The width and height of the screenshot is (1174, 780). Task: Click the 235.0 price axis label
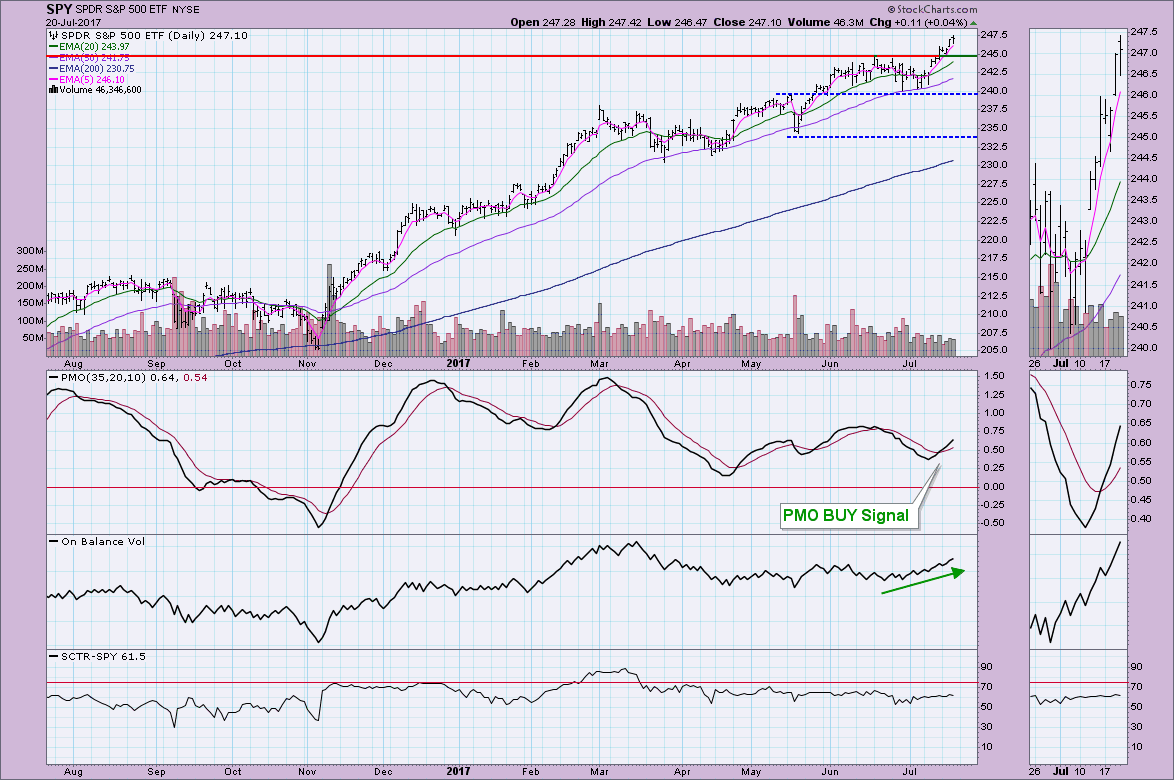click(x=993, y=127)
